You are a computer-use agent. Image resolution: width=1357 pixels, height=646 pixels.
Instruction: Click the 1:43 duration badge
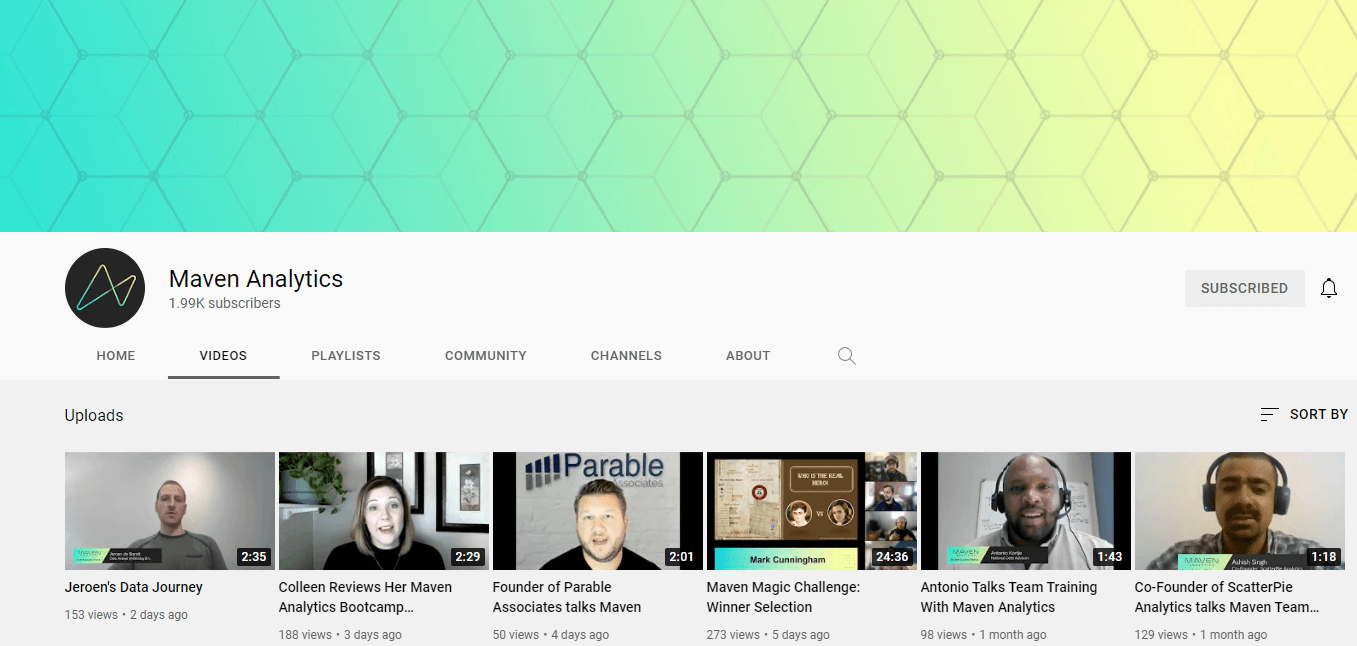pyautogui.click(x=1110, y=557)
